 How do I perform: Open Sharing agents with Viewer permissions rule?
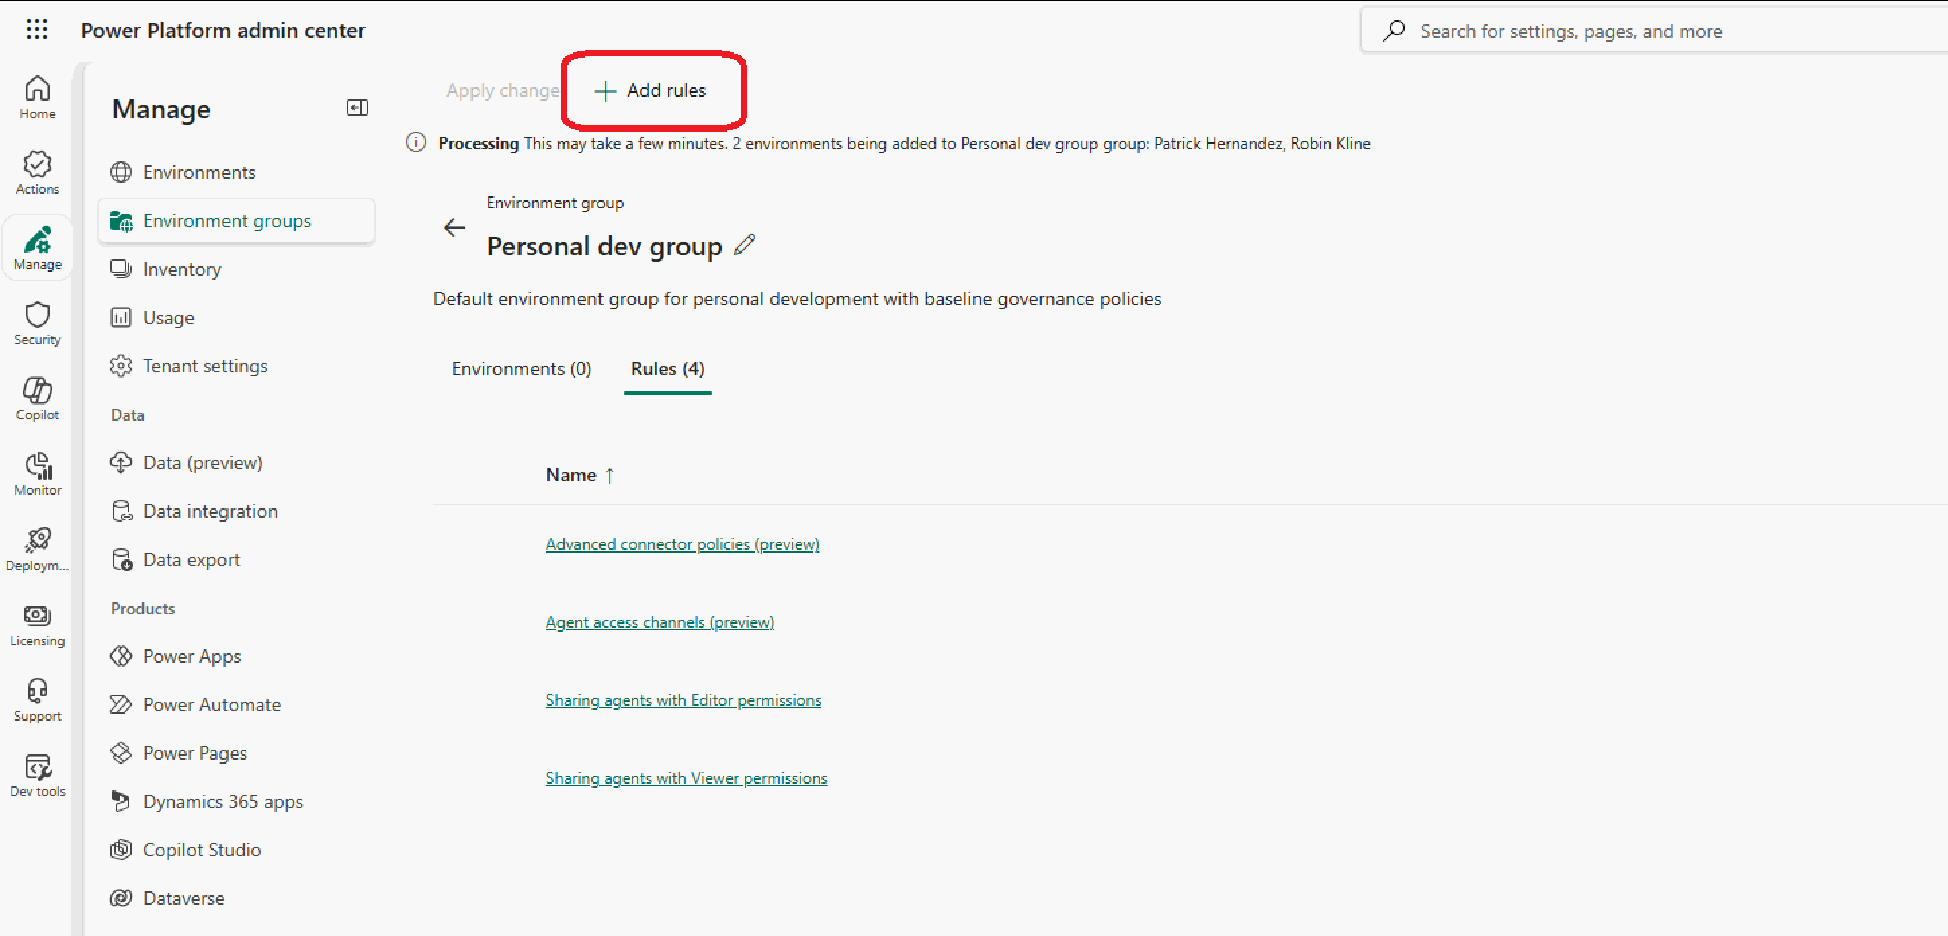point(686,779)
